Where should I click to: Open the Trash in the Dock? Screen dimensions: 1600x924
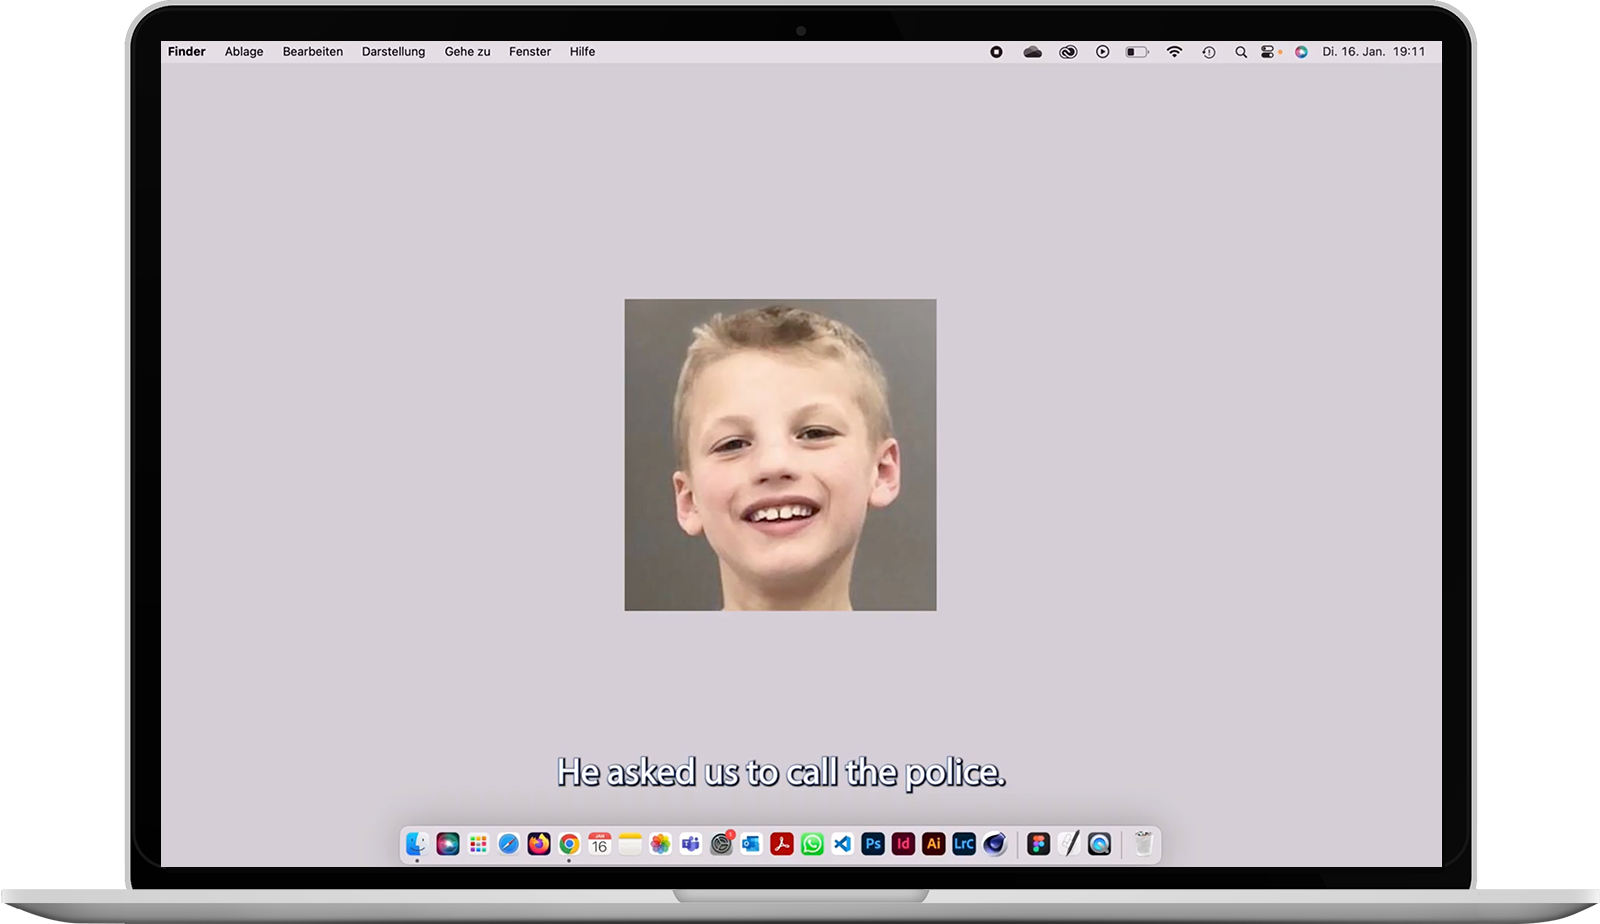click(1144, 844)
